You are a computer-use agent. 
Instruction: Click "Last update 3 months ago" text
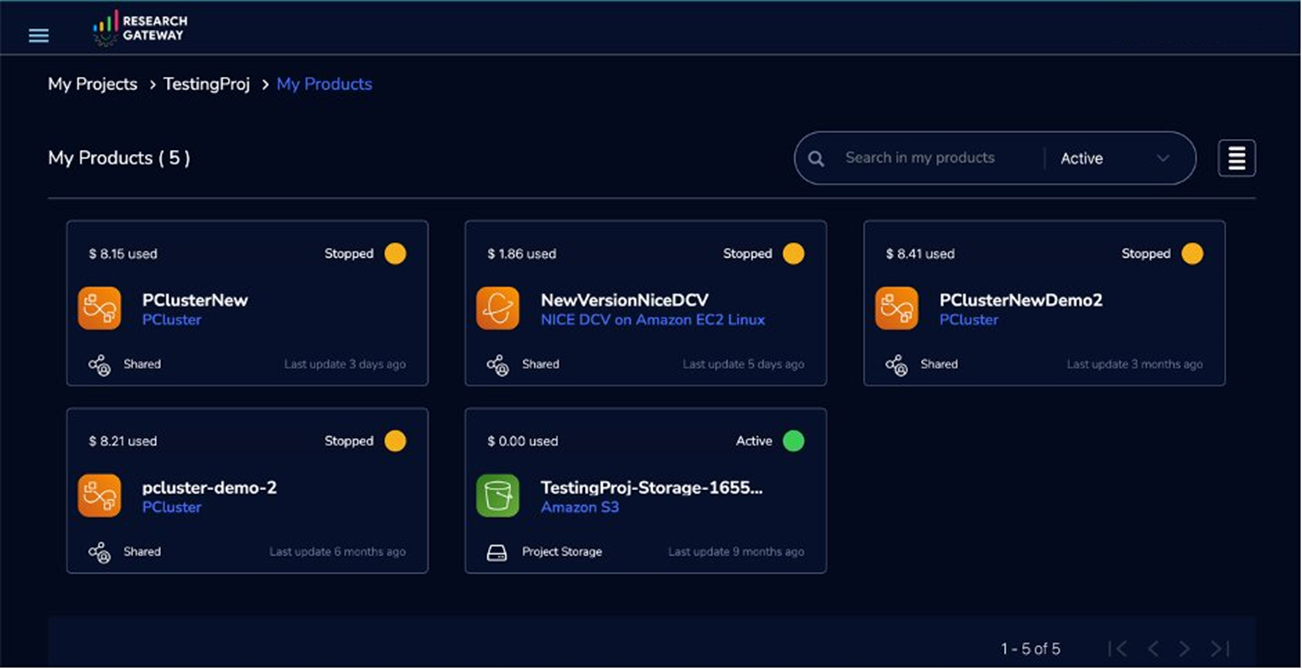click(1135, 365)
